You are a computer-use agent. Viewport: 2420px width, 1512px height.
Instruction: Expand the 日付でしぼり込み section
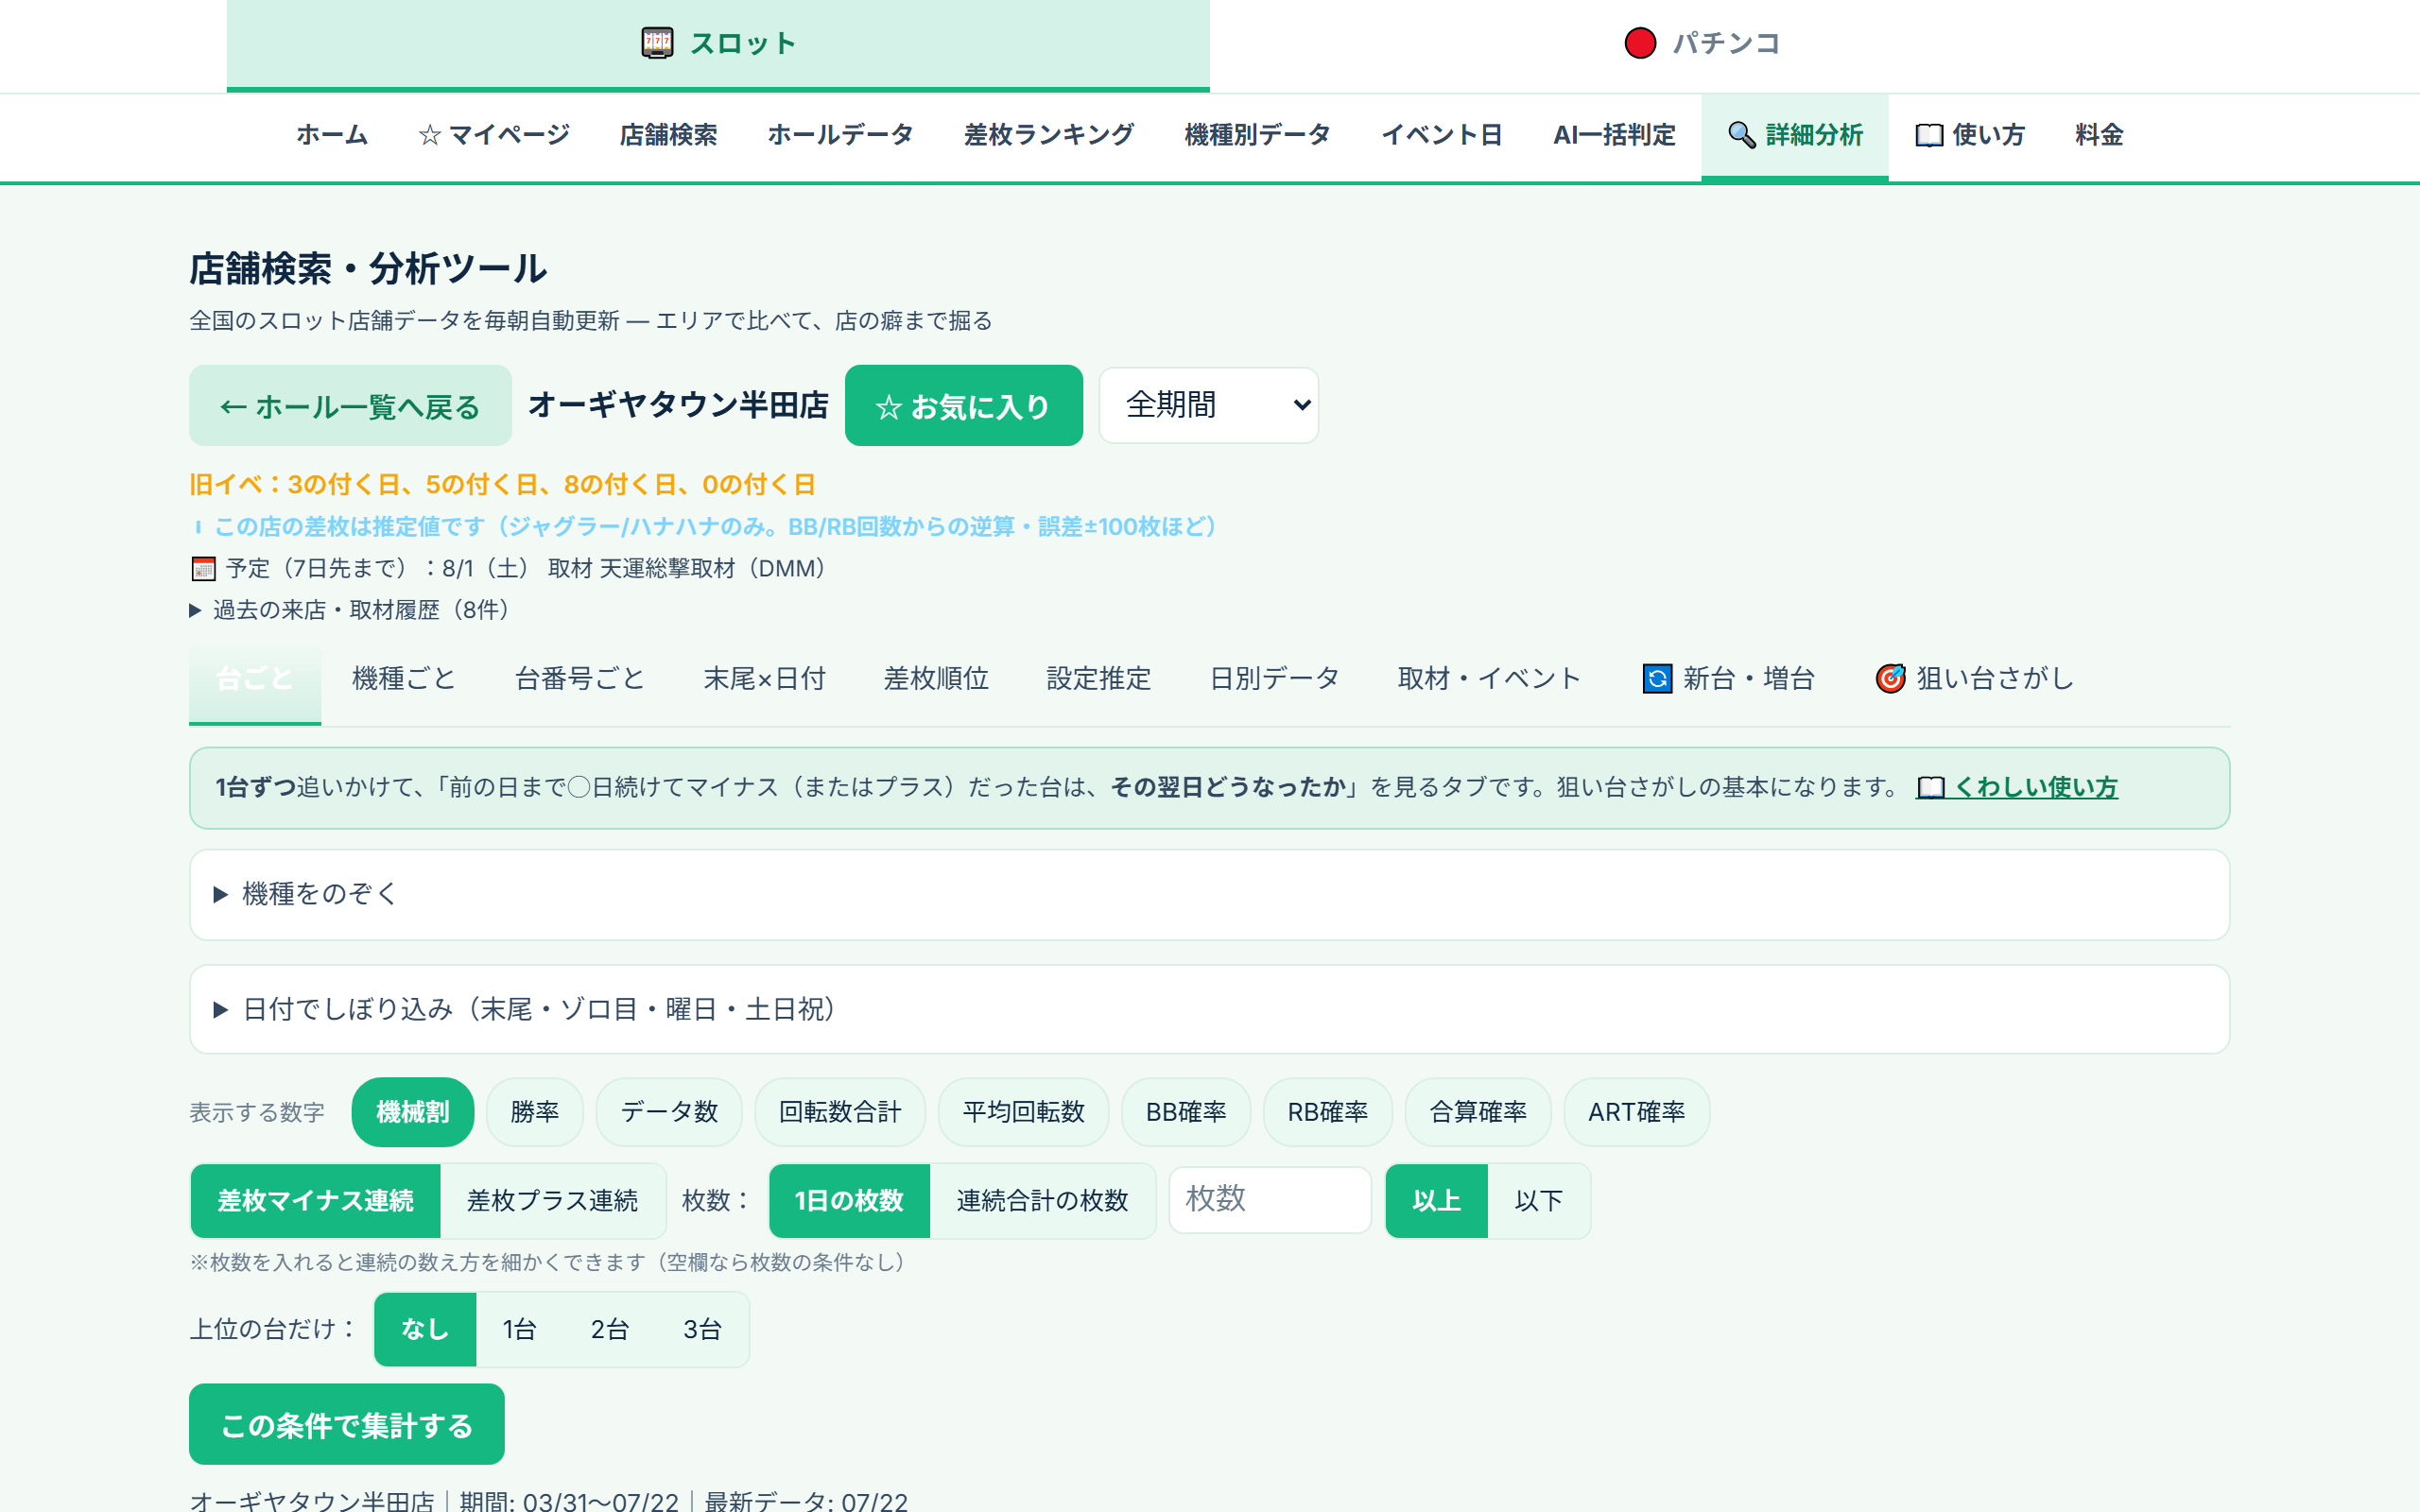[1209, 1009]
